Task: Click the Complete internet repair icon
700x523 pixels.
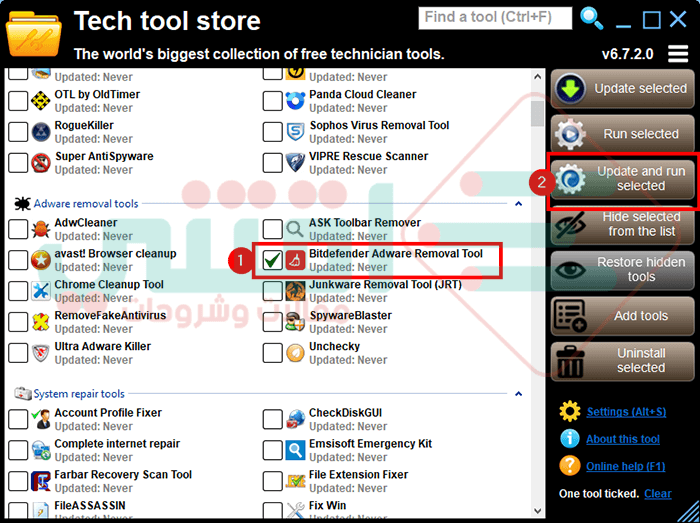Action: point(41,450)
